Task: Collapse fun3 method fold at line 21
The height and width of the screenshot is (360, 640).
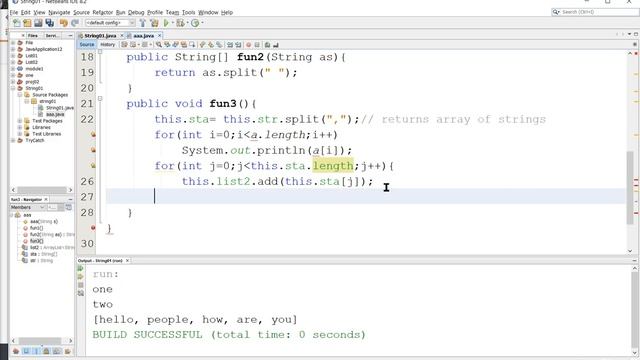Action: pos(100,98)
